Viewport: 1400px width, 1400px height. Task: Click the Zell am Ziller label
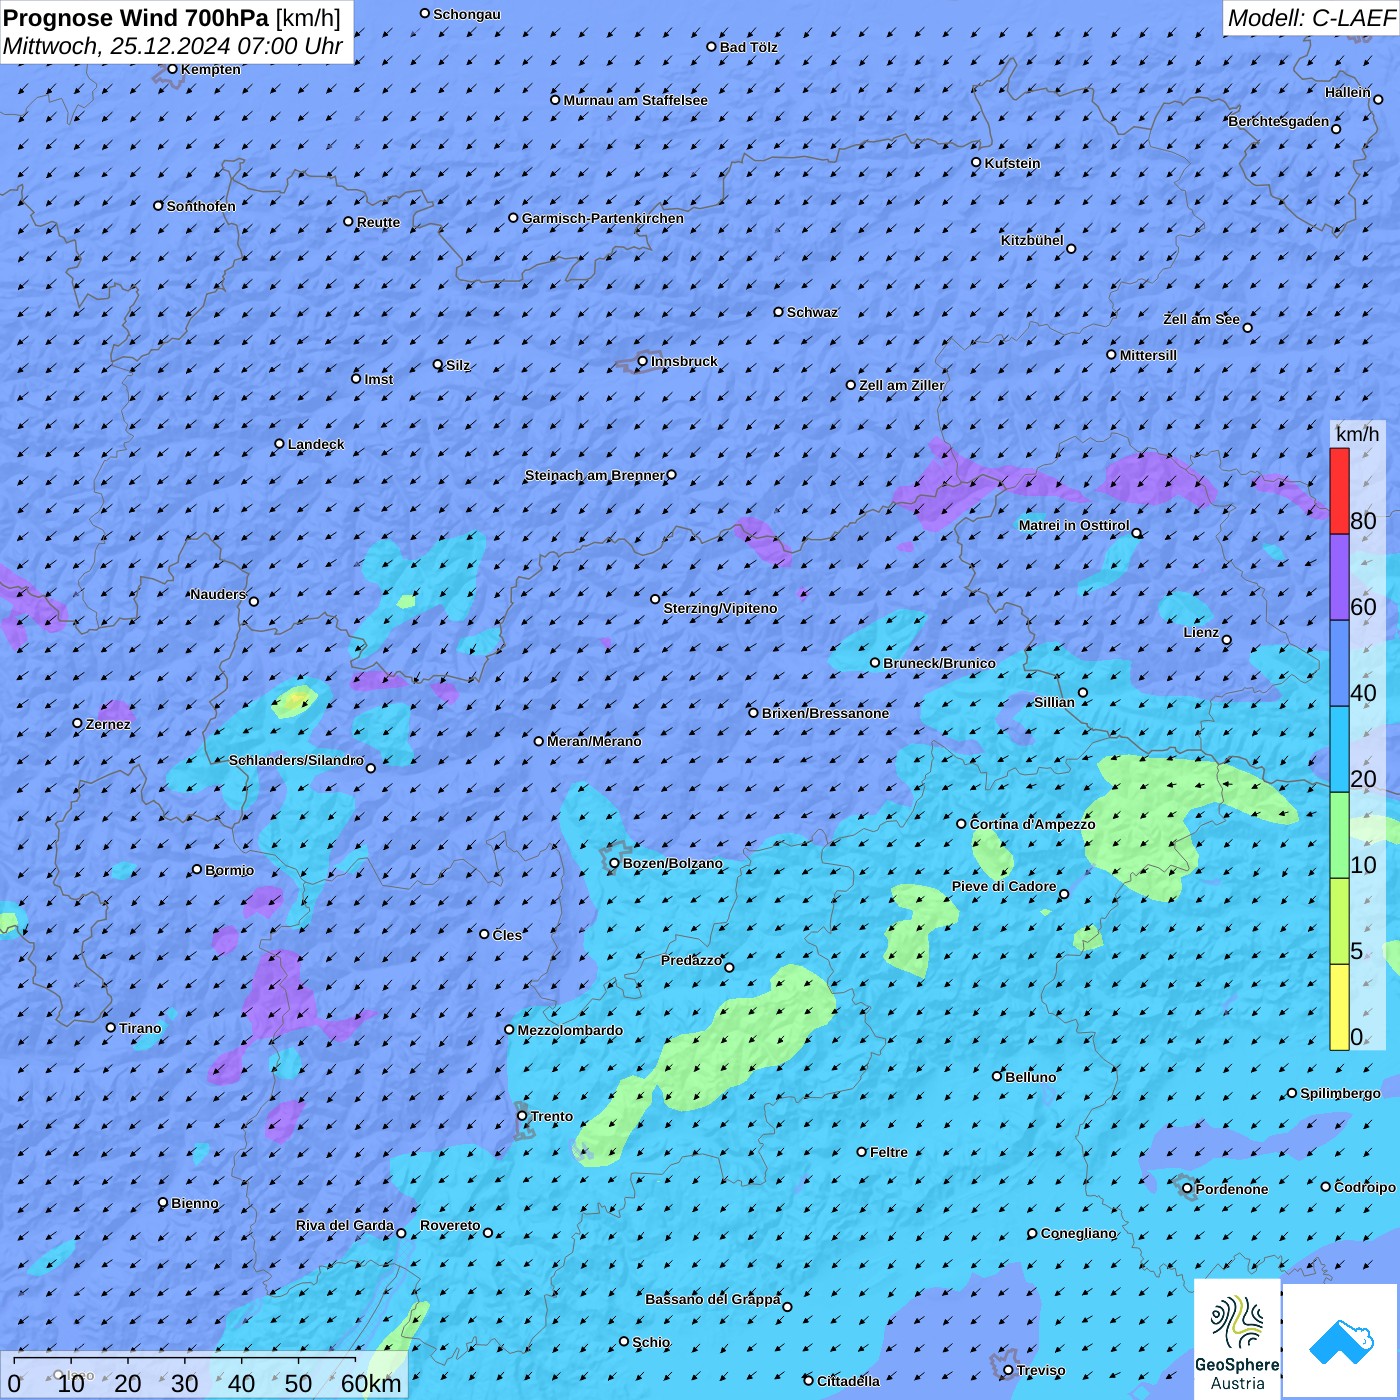click(x=902, y=385)
